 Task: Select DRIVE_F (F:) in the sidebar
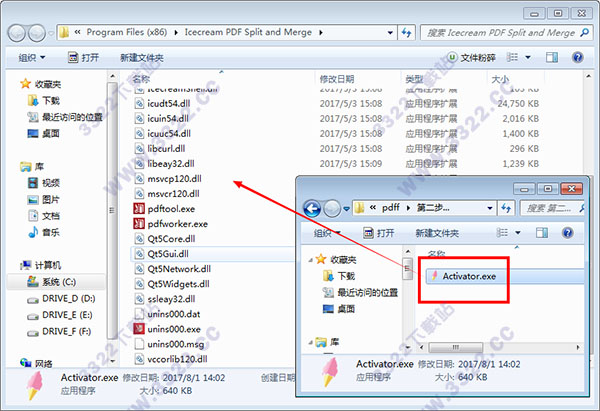coord(67,331)
